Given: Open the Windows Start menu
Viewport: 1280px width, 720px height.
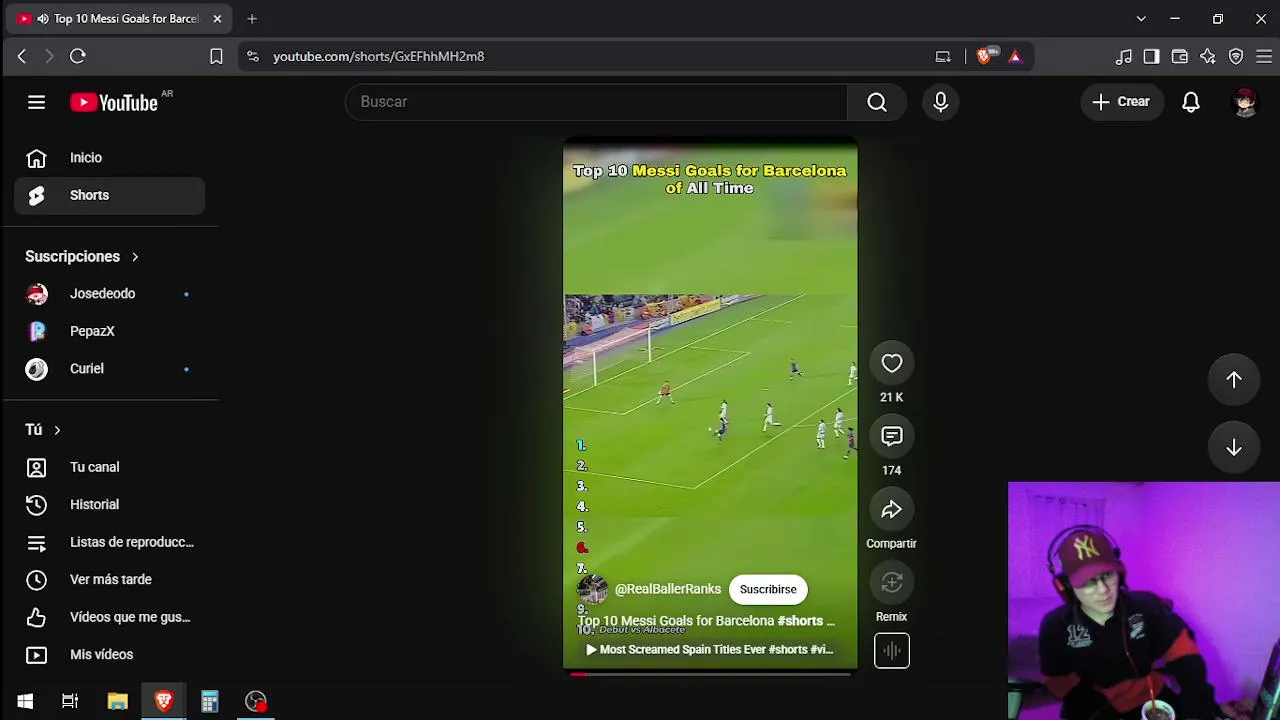Looking at the screenshot, I should pos(25,701).
